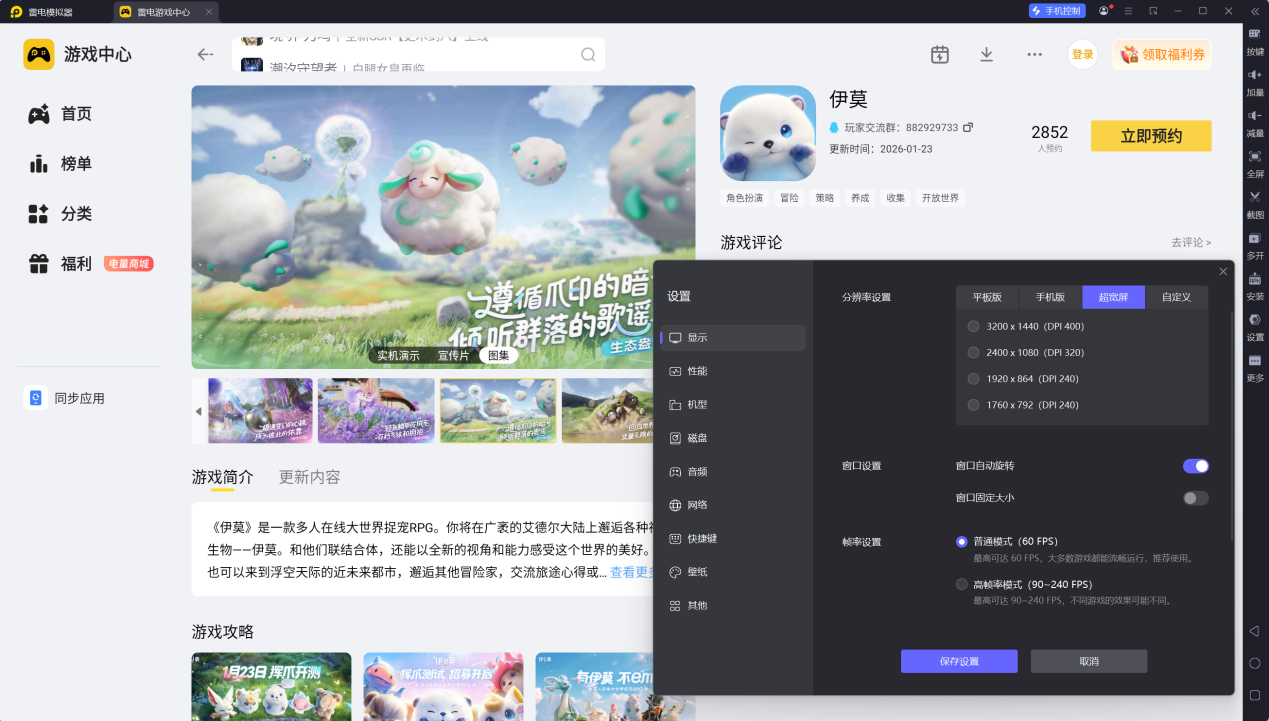Click the 伊莫 game app icon
The image size is (1269, 721).
click(x=768, y=133)
